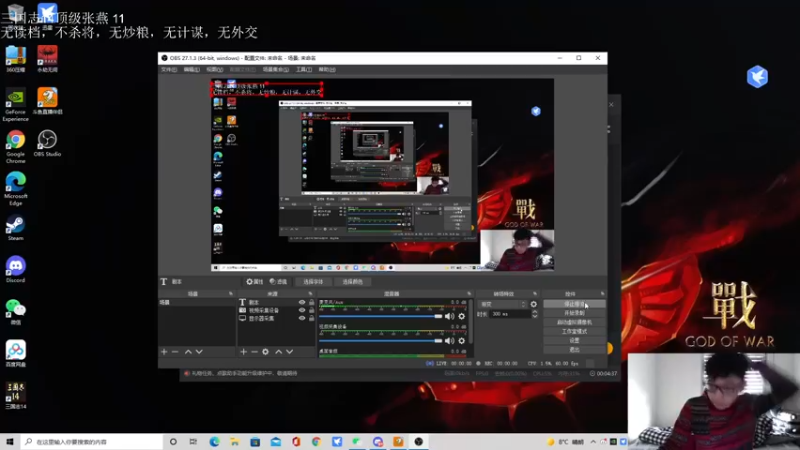800x450 pixels.
Task: Open Google Chrome desktop shortcut
Action: [x=15, y=146]
